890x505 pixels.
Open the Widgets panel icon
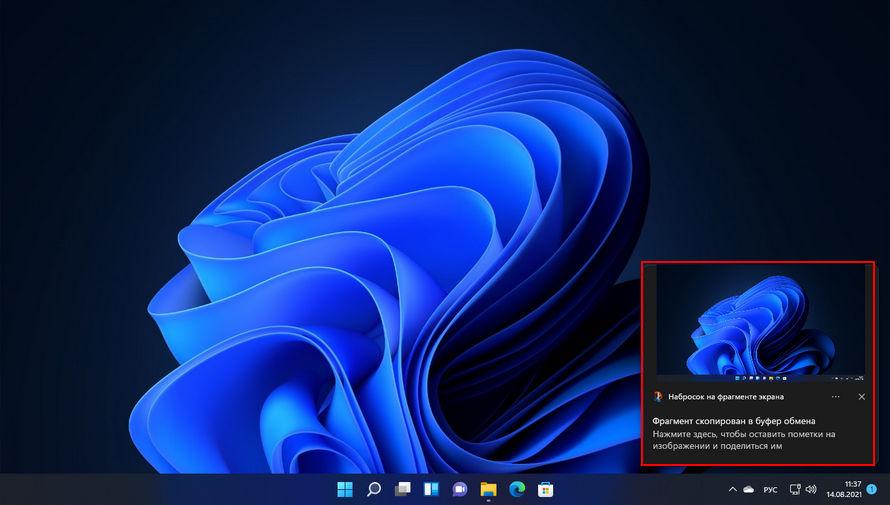431,489
